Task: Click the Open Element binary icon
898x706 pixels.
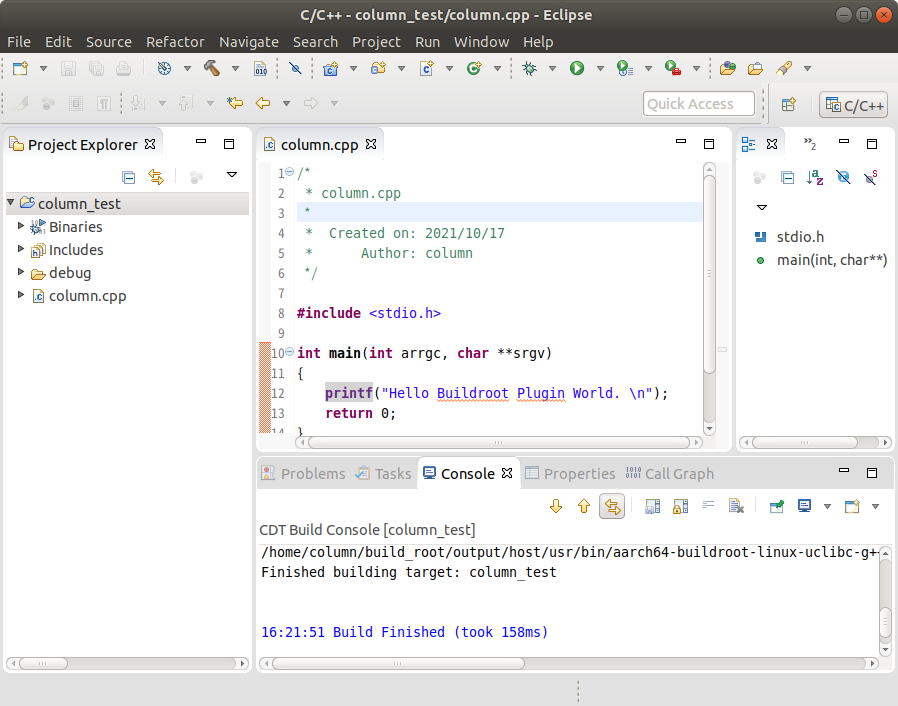Action: click(x=261, y=69)
